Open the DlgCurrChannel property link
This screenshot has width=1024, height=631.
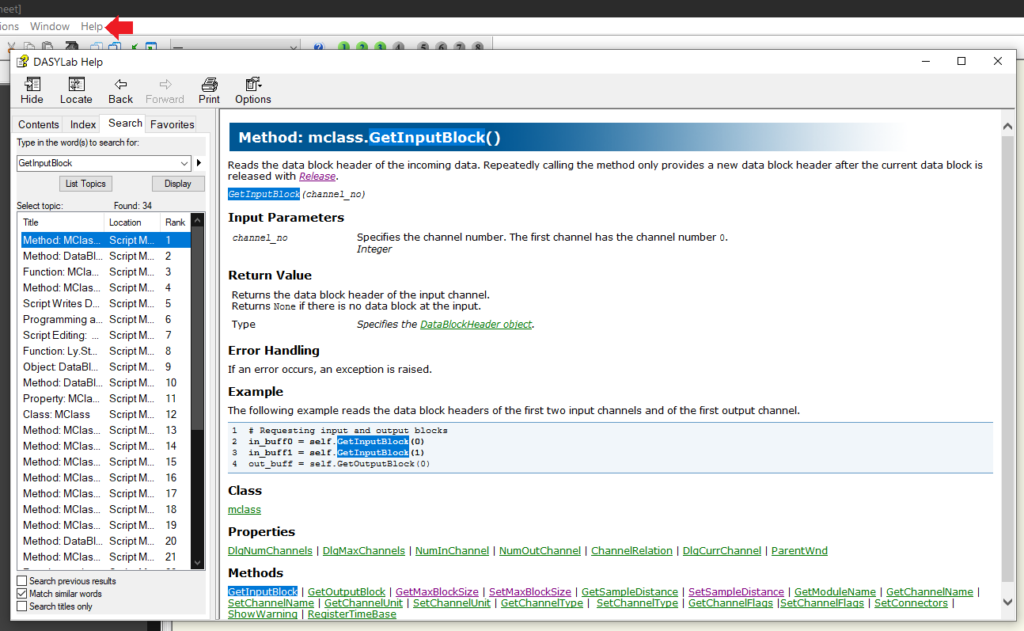pyautogui.click(x=722, y=551)
